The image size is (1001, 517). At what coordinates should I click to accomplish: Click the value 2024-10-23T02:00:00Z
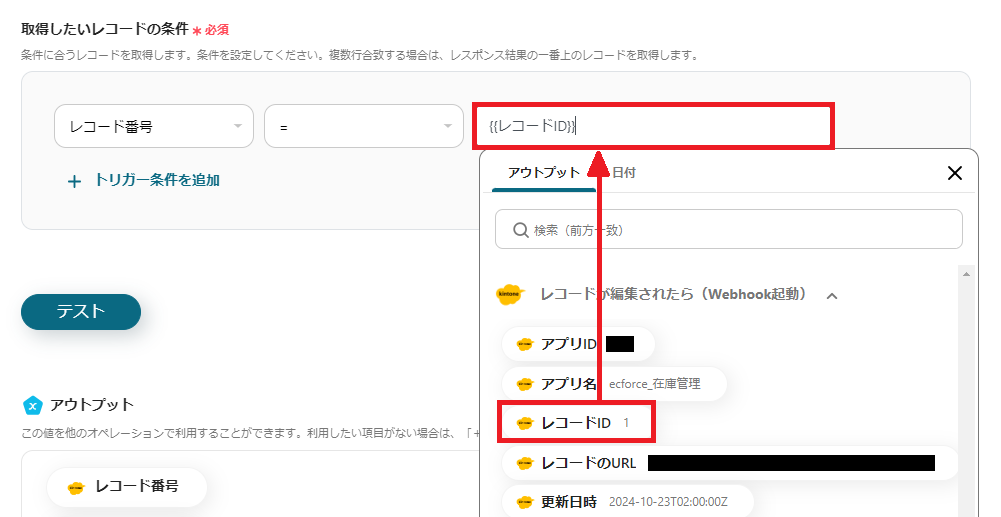[x=668, y=502]
